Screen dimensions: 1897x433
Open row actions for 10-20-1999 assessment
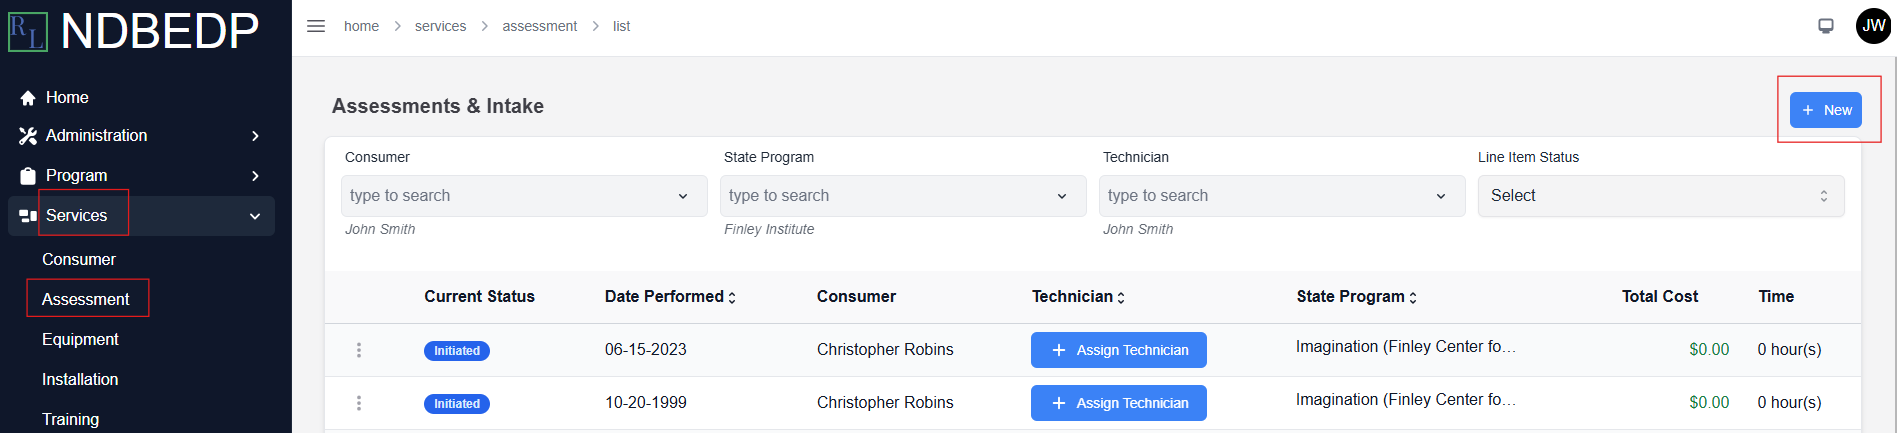[359, 403]
